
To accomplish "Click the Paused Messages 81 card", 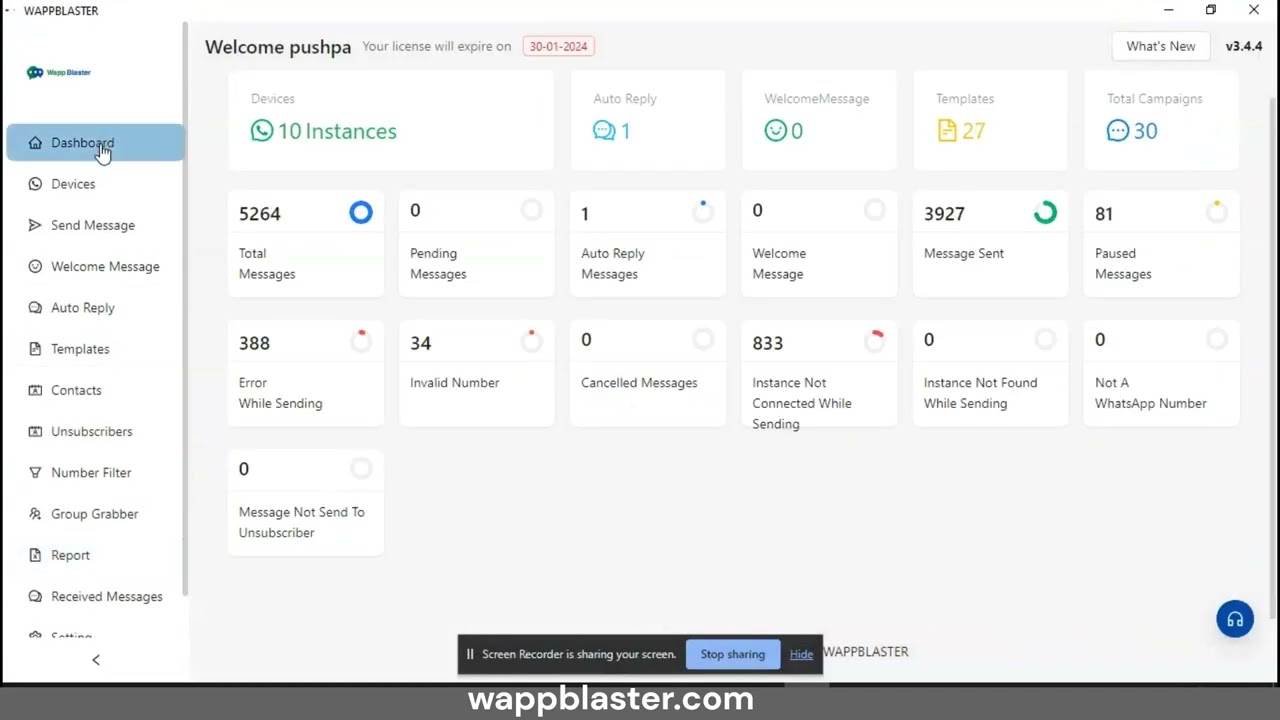I will [x=1161, y=243].
